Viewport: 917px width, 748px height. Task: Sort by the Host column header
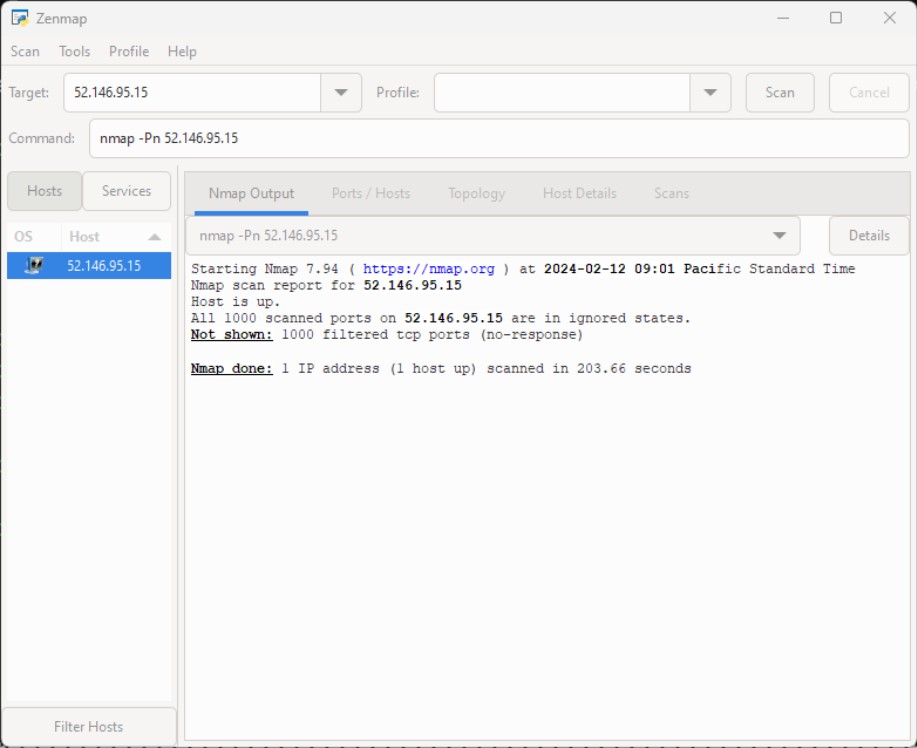(116, 237)
